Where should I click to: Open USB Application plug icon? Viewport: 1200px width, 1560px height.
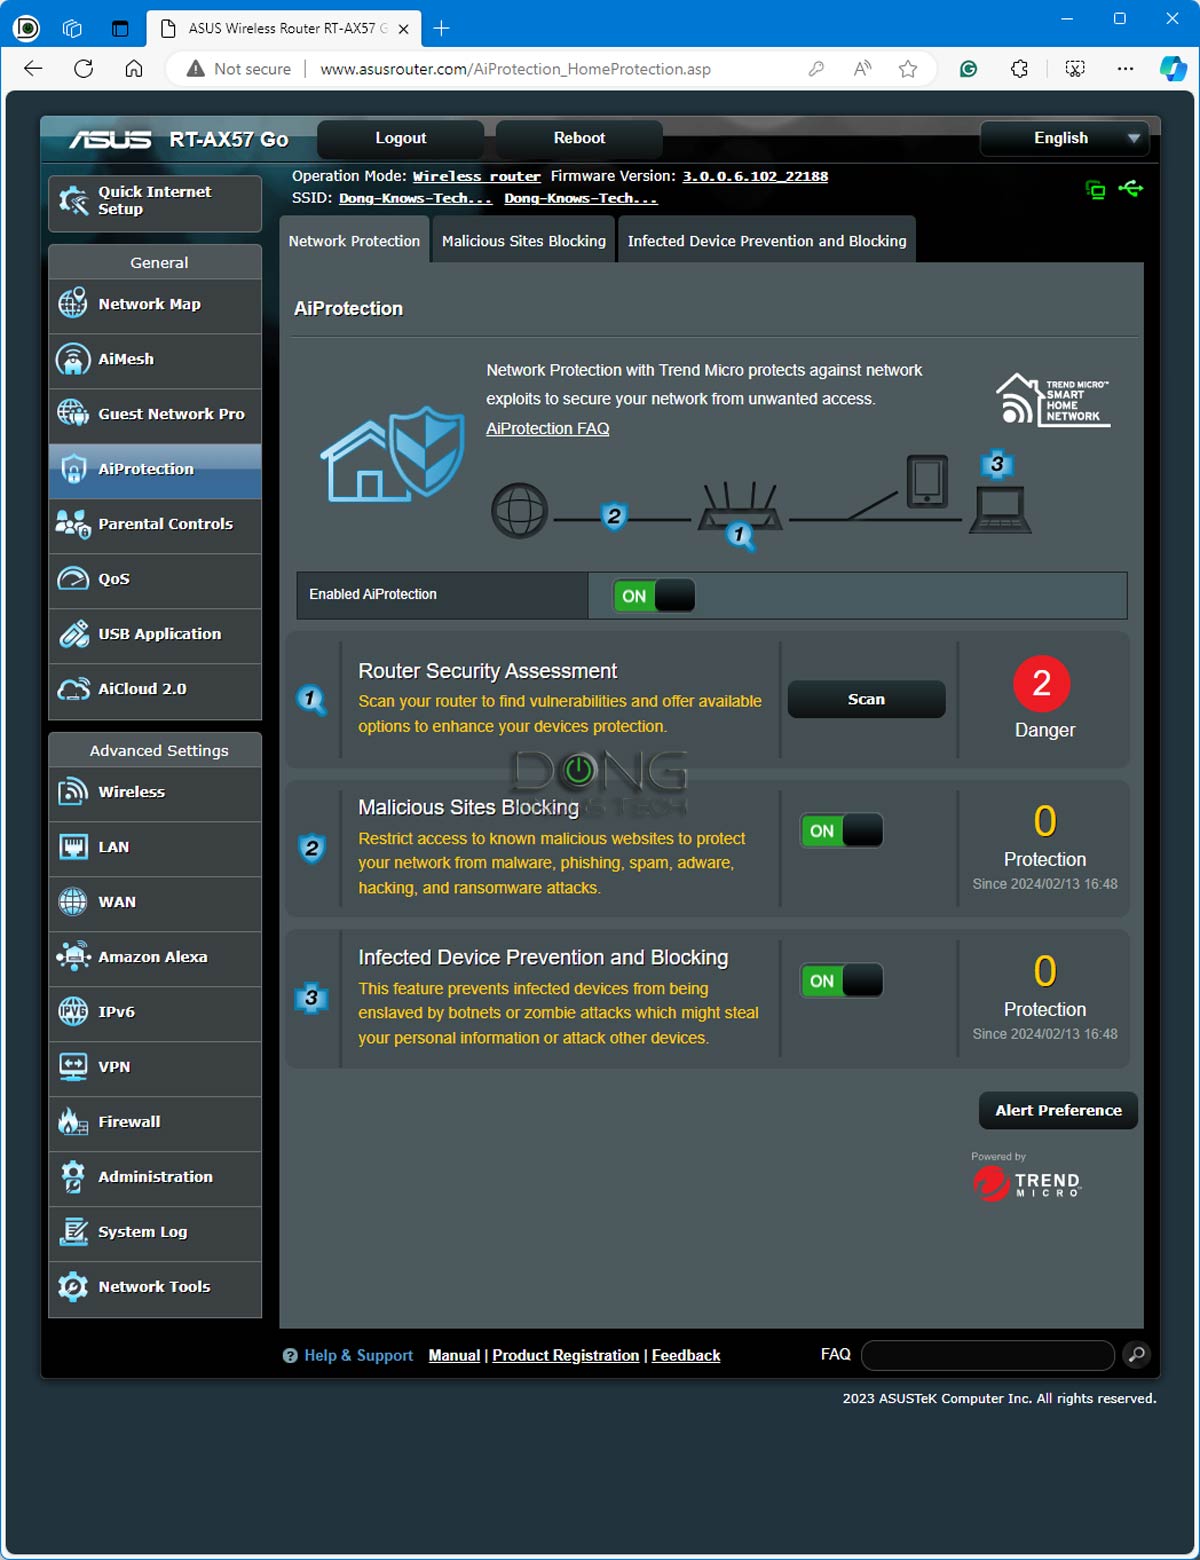tap(73, 634)
